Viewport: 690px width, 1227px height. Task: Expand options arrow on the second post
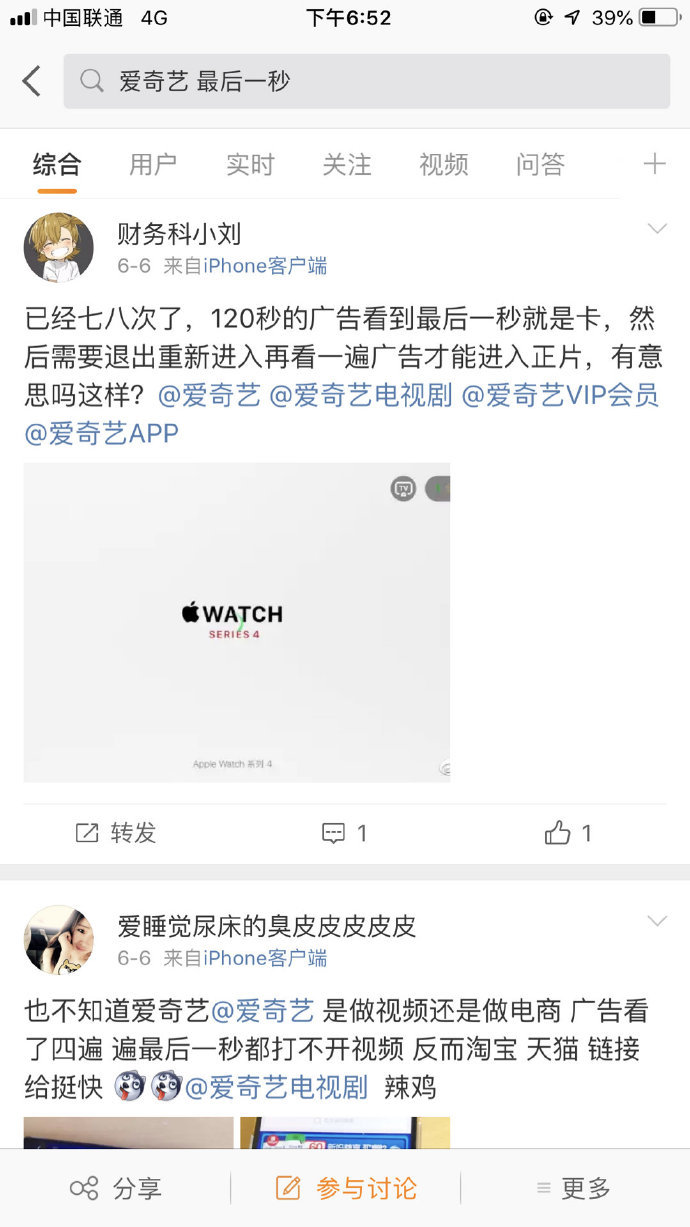(x=657, y=921)
